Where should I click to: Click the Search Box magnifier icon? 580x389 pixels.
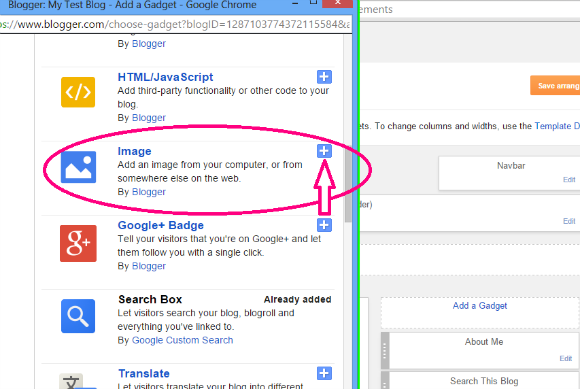point(78,316)
